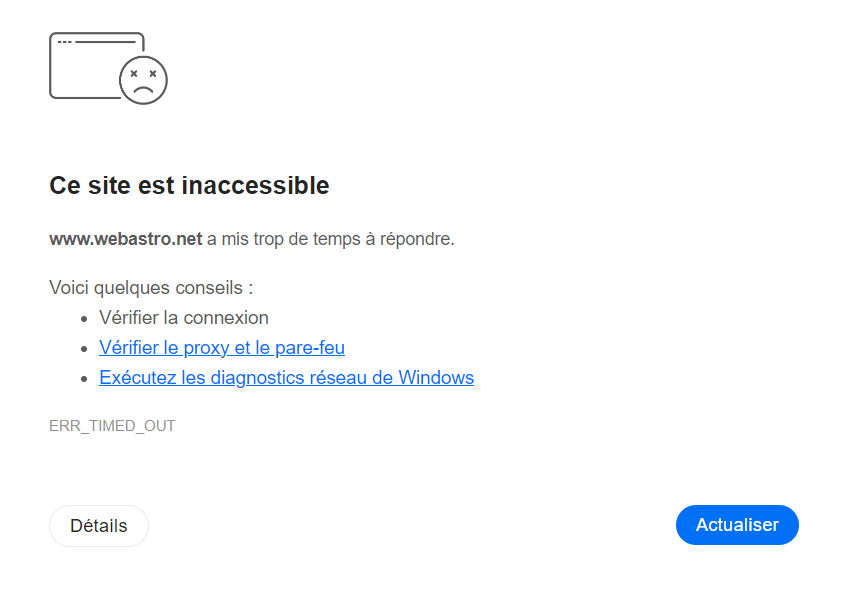Screen dimensions: 867x600
Task: Expand the Détails button
Action: coord(99,526)
